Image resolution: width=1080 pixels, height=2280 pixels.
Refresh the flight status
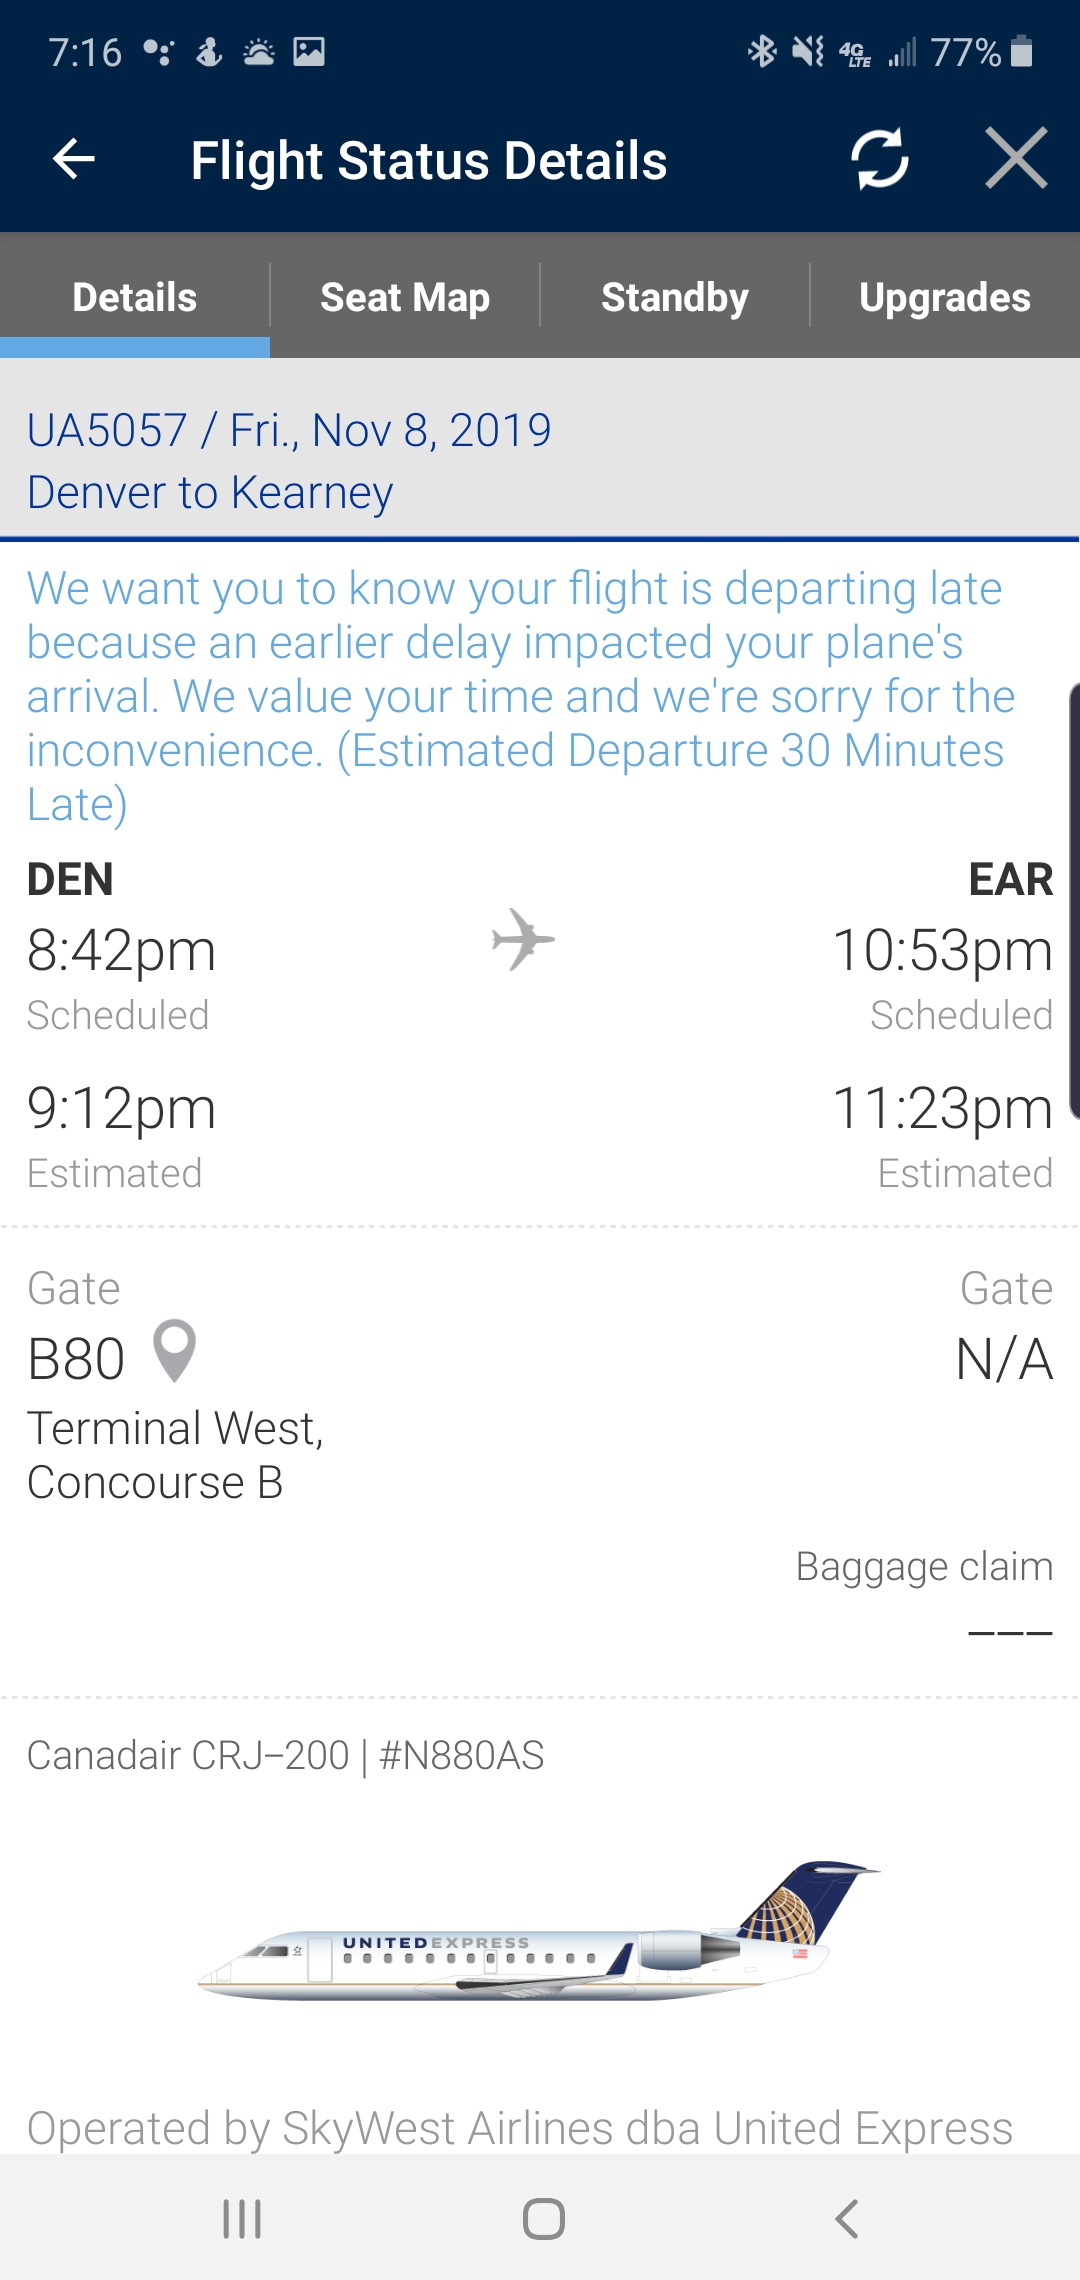879,159
